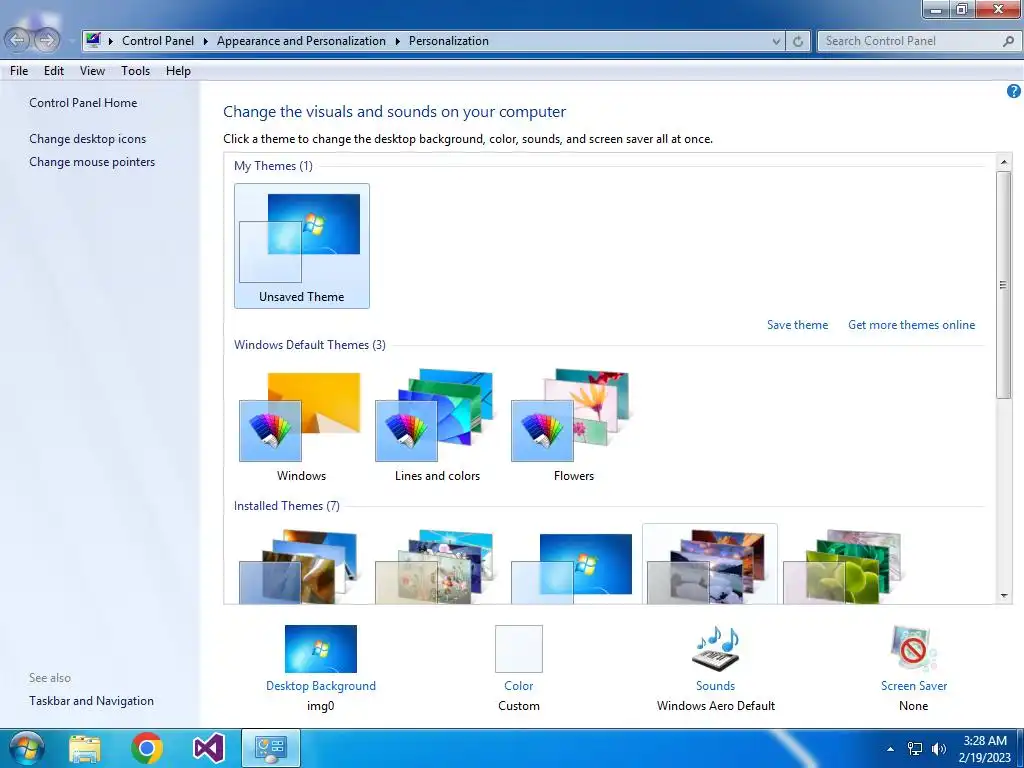1024x768 pixels.
Task: Click Get more themes online link
Action: 911,325
